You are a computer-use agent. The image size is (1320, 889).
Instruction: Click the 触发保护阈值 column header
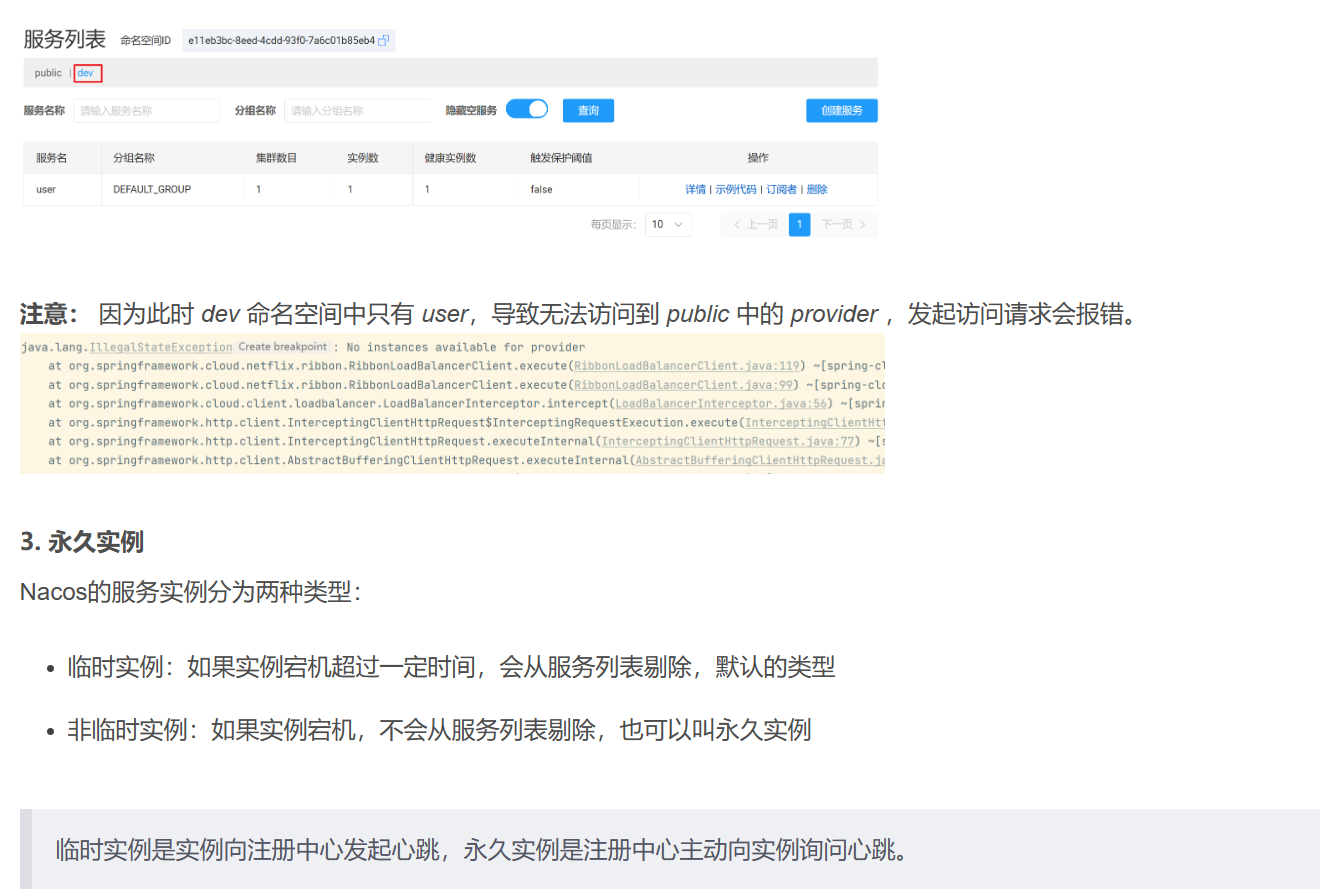[561, 158]
